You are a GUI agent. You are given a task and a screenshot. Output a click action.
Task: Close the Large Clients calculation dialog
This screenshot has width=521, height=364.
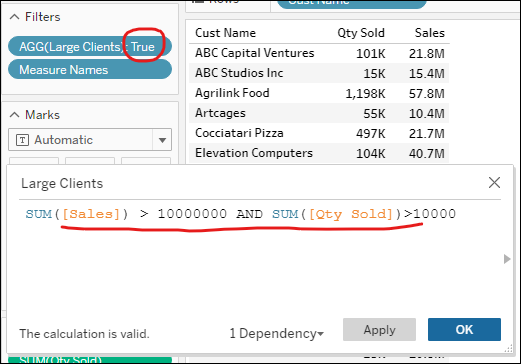(x=494, y=183)
